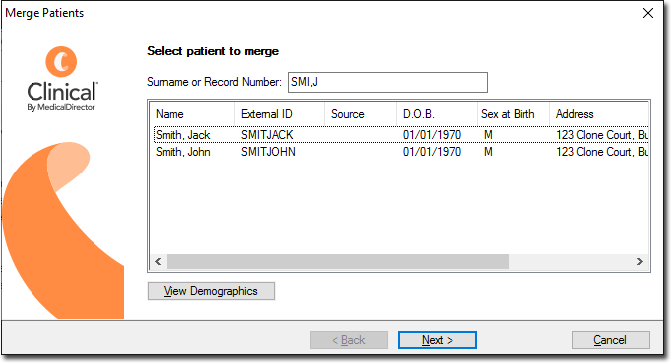Close the Merge Patients dialog
This screenshot has width=671, height=363.
click(x=648, y=13)
